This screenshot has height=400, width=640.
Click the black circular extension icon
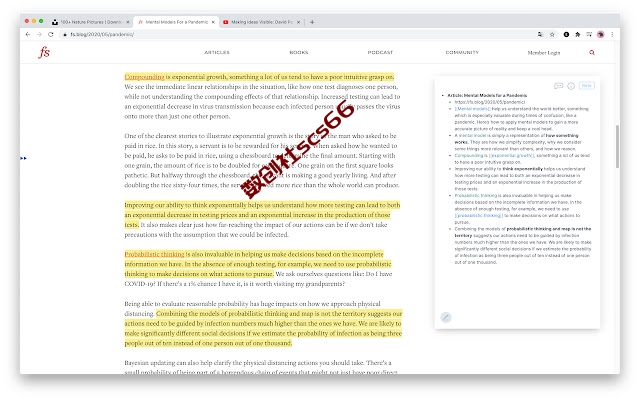tap(566, 35)
